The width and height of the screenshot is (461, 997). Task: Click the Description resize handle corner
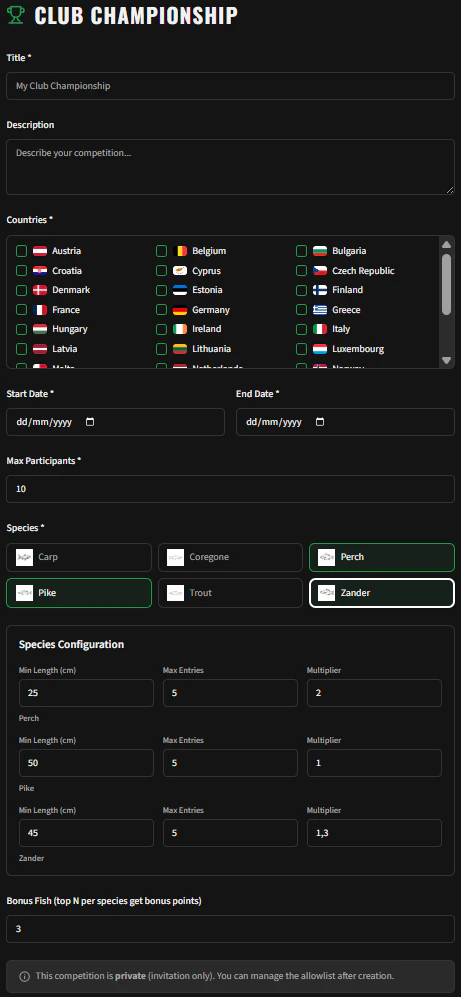[x=450, y=189]
